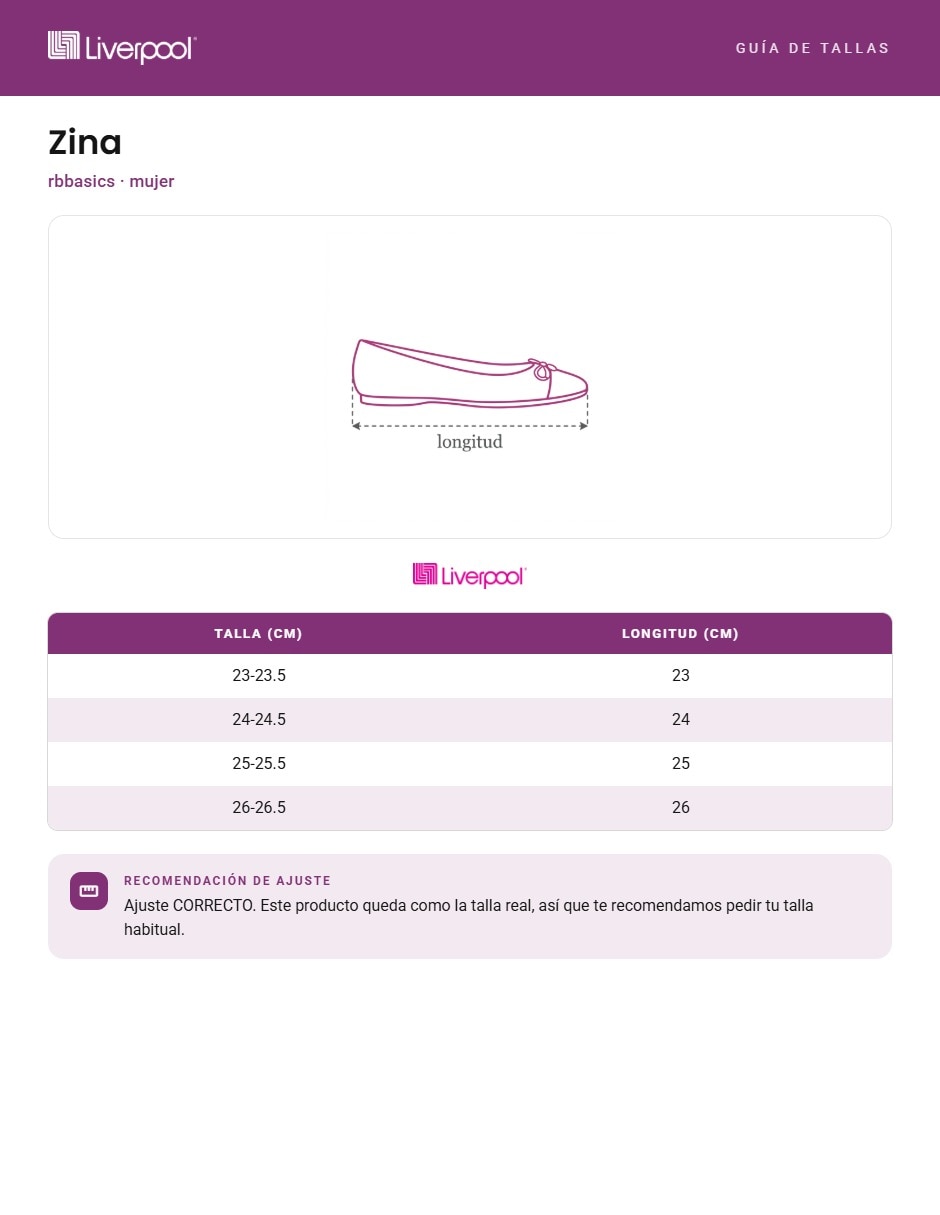Select the 24-24.5 size row

point(470,720)
